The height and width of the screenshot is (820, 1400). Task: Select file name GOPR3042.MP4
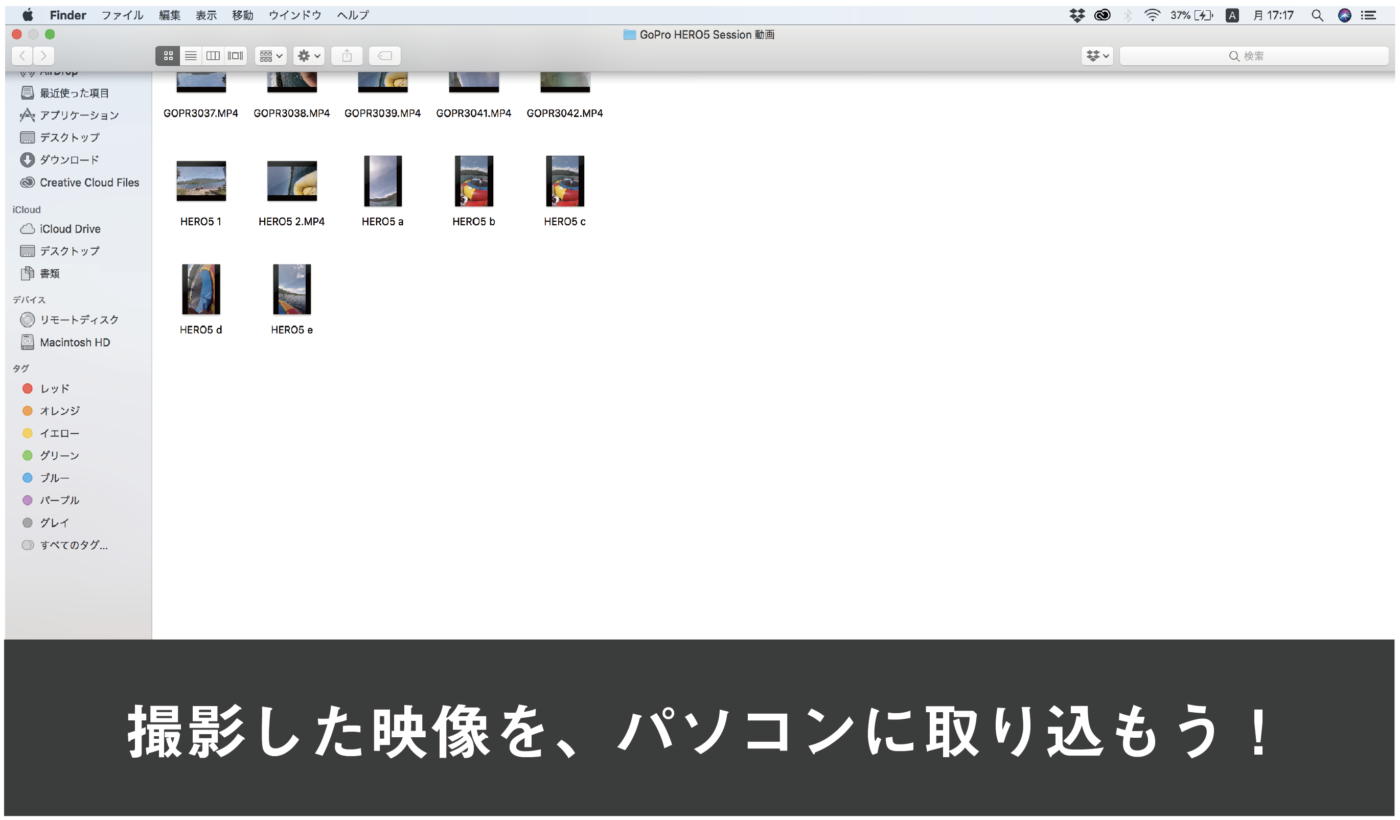coord(565,113)
